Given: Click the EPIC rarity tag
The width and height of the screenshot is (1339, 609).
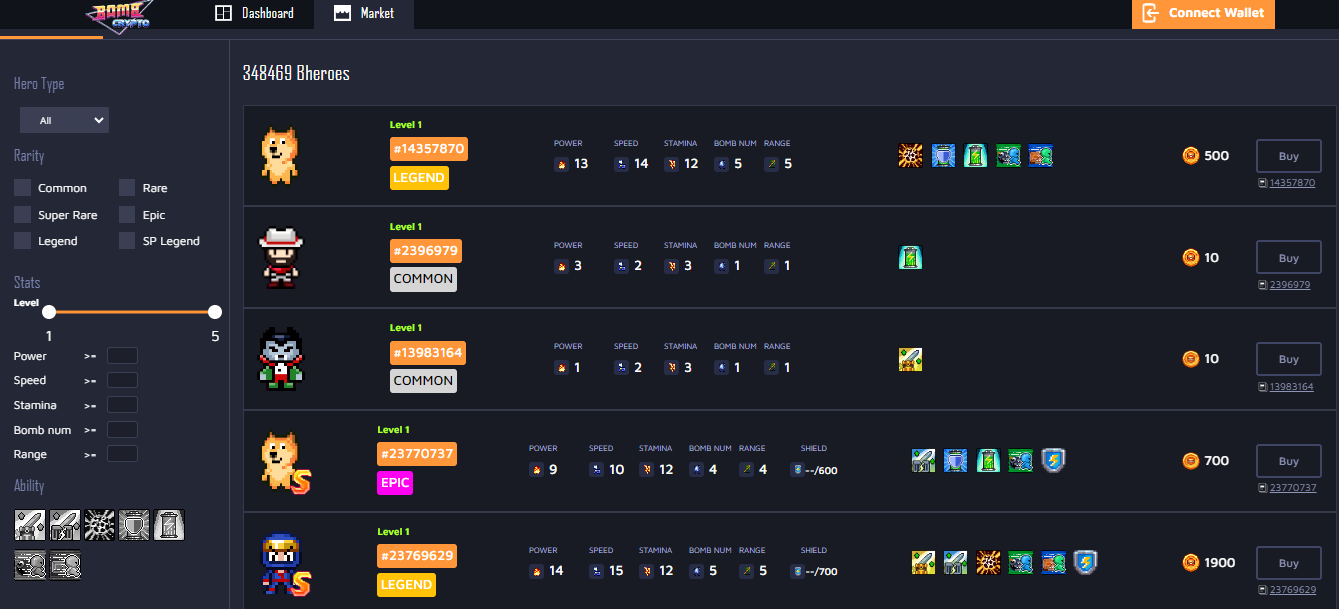Looking at the screenshot, I should click(395, 483).
